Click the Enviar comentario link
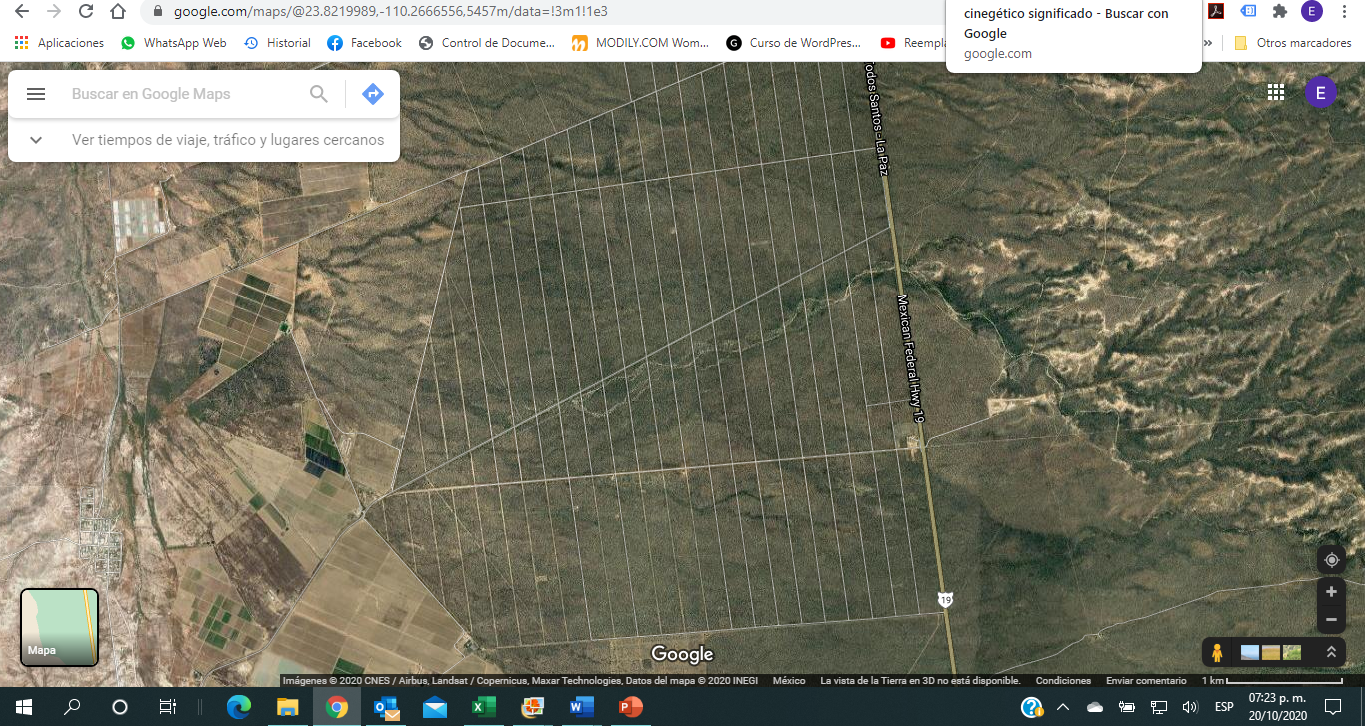Image resolution: width=1365 pixels, height=726 pixels. pos(1146,681)
